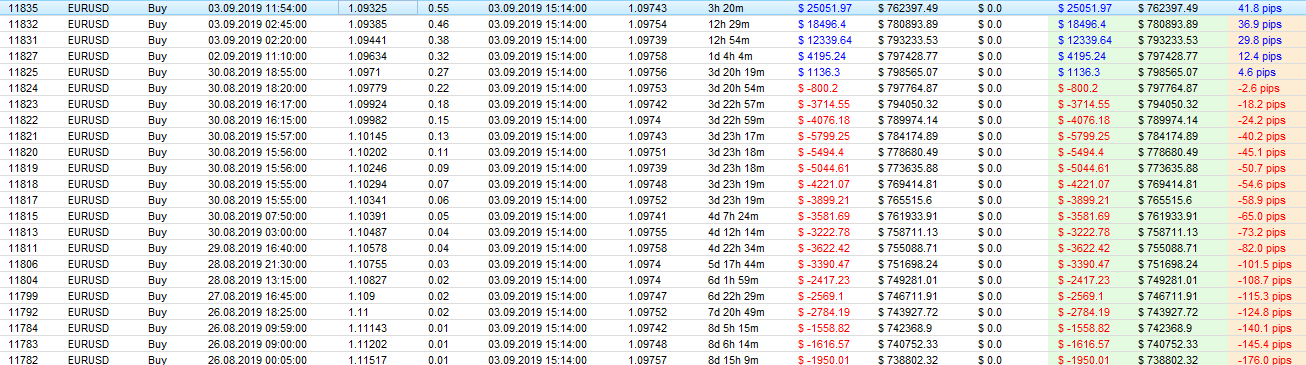Image resolution: width=1306 pixels, height=365 pixels.
Task: Click open time 02.09.2019 11:10:00
Action: click(250, 56)
